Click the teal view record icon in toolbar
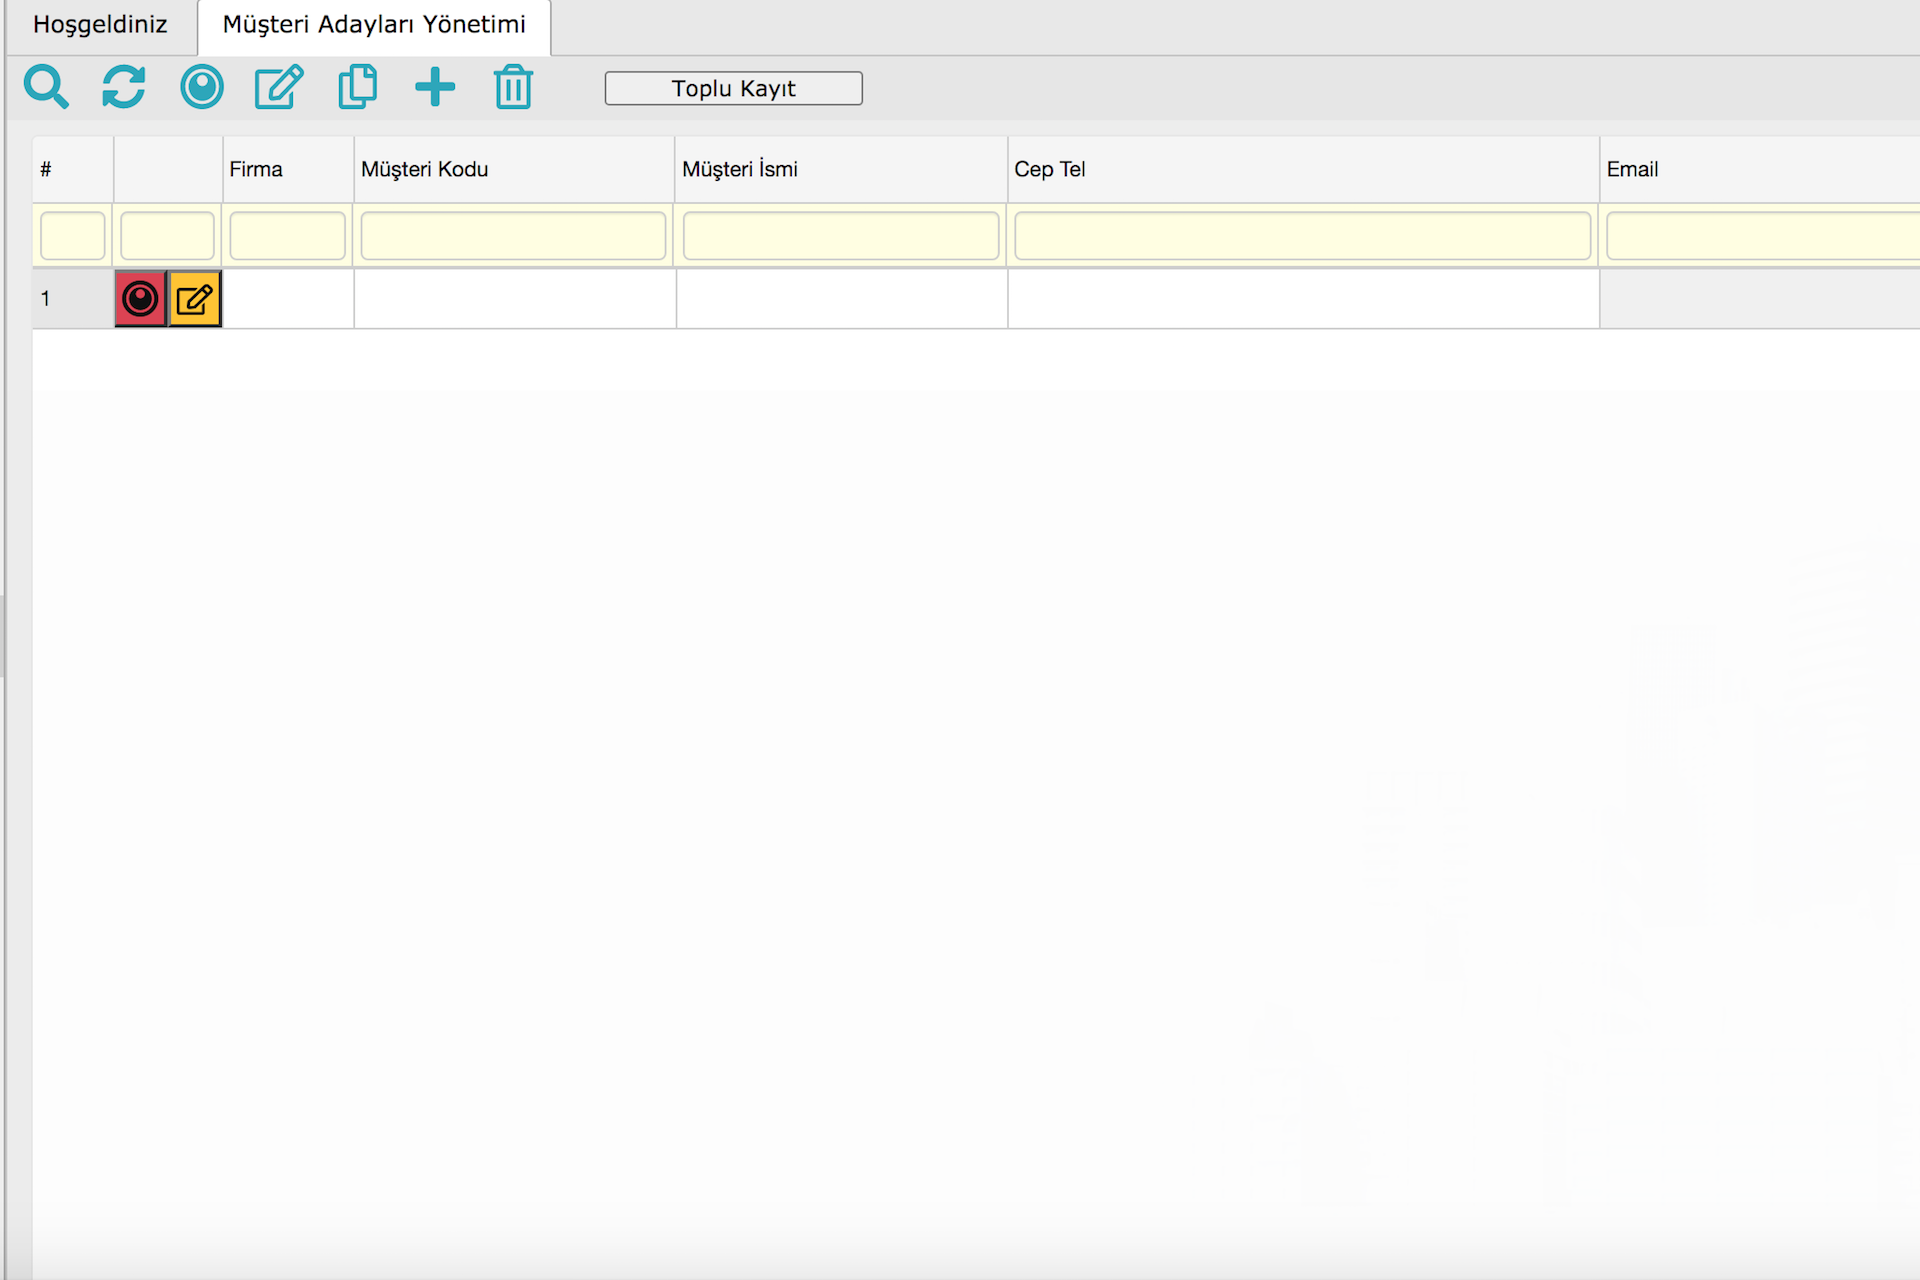This screenshot has width=1920, height=1280. (202, 87)
